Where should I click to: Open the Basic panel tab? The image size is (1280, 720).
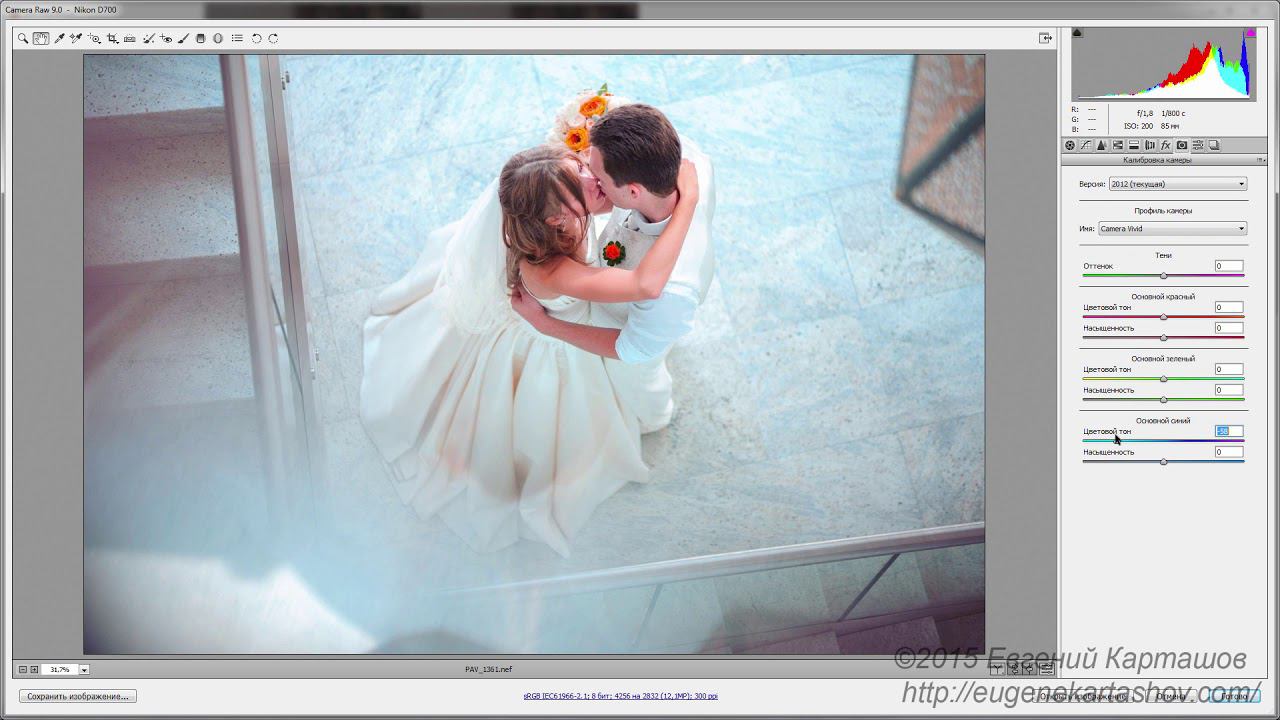(x=1070, y=145)
